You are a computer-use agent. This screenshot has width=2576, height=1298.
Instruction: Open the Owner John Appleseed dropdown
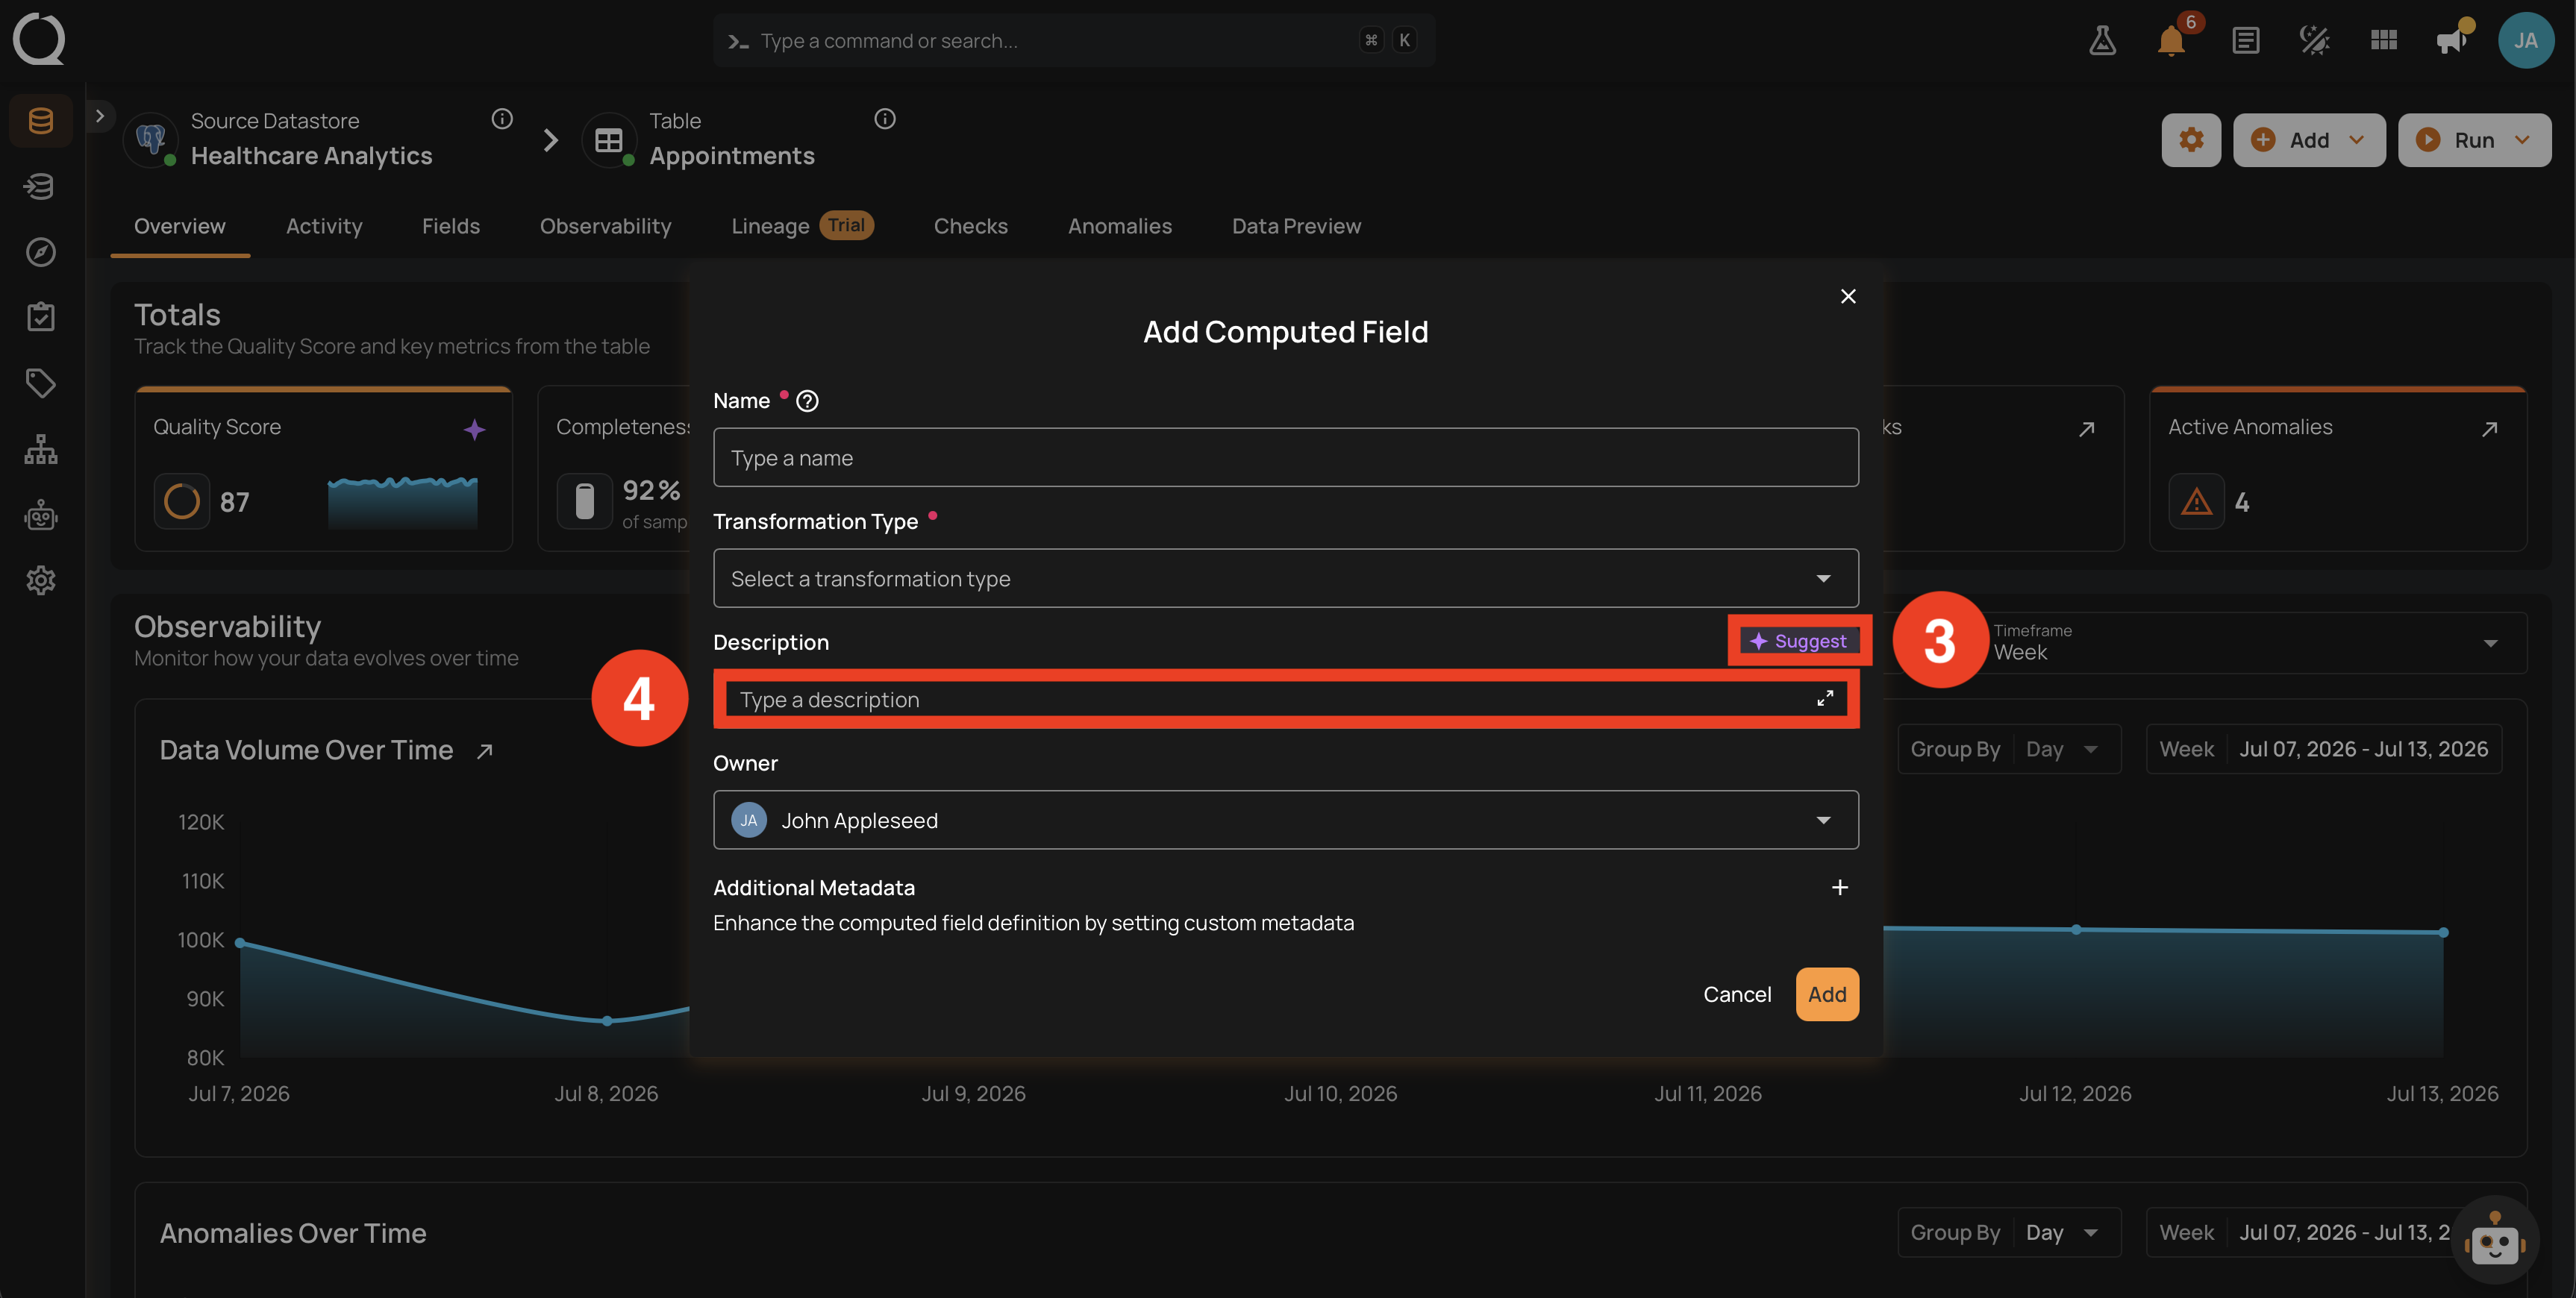(1285, 820)
